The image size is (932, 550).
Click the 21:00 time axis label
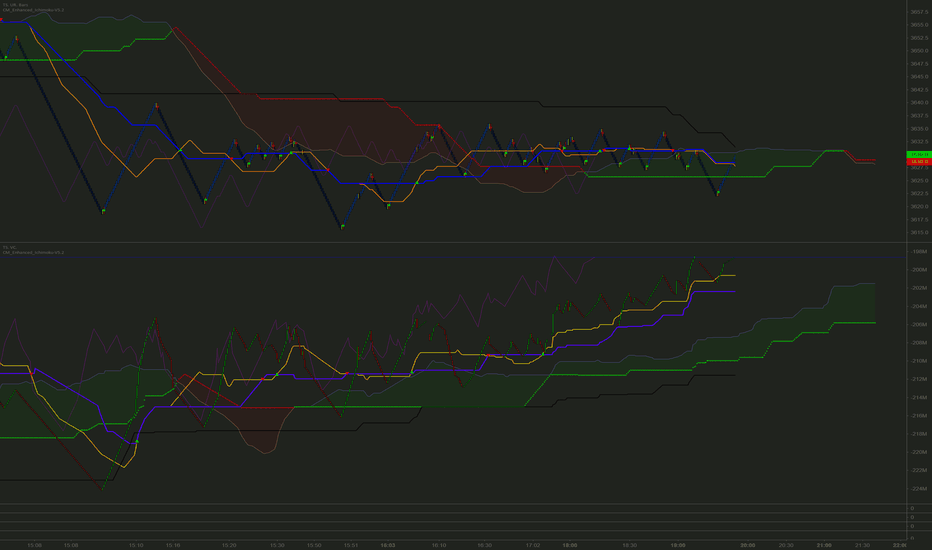[824, 545]
